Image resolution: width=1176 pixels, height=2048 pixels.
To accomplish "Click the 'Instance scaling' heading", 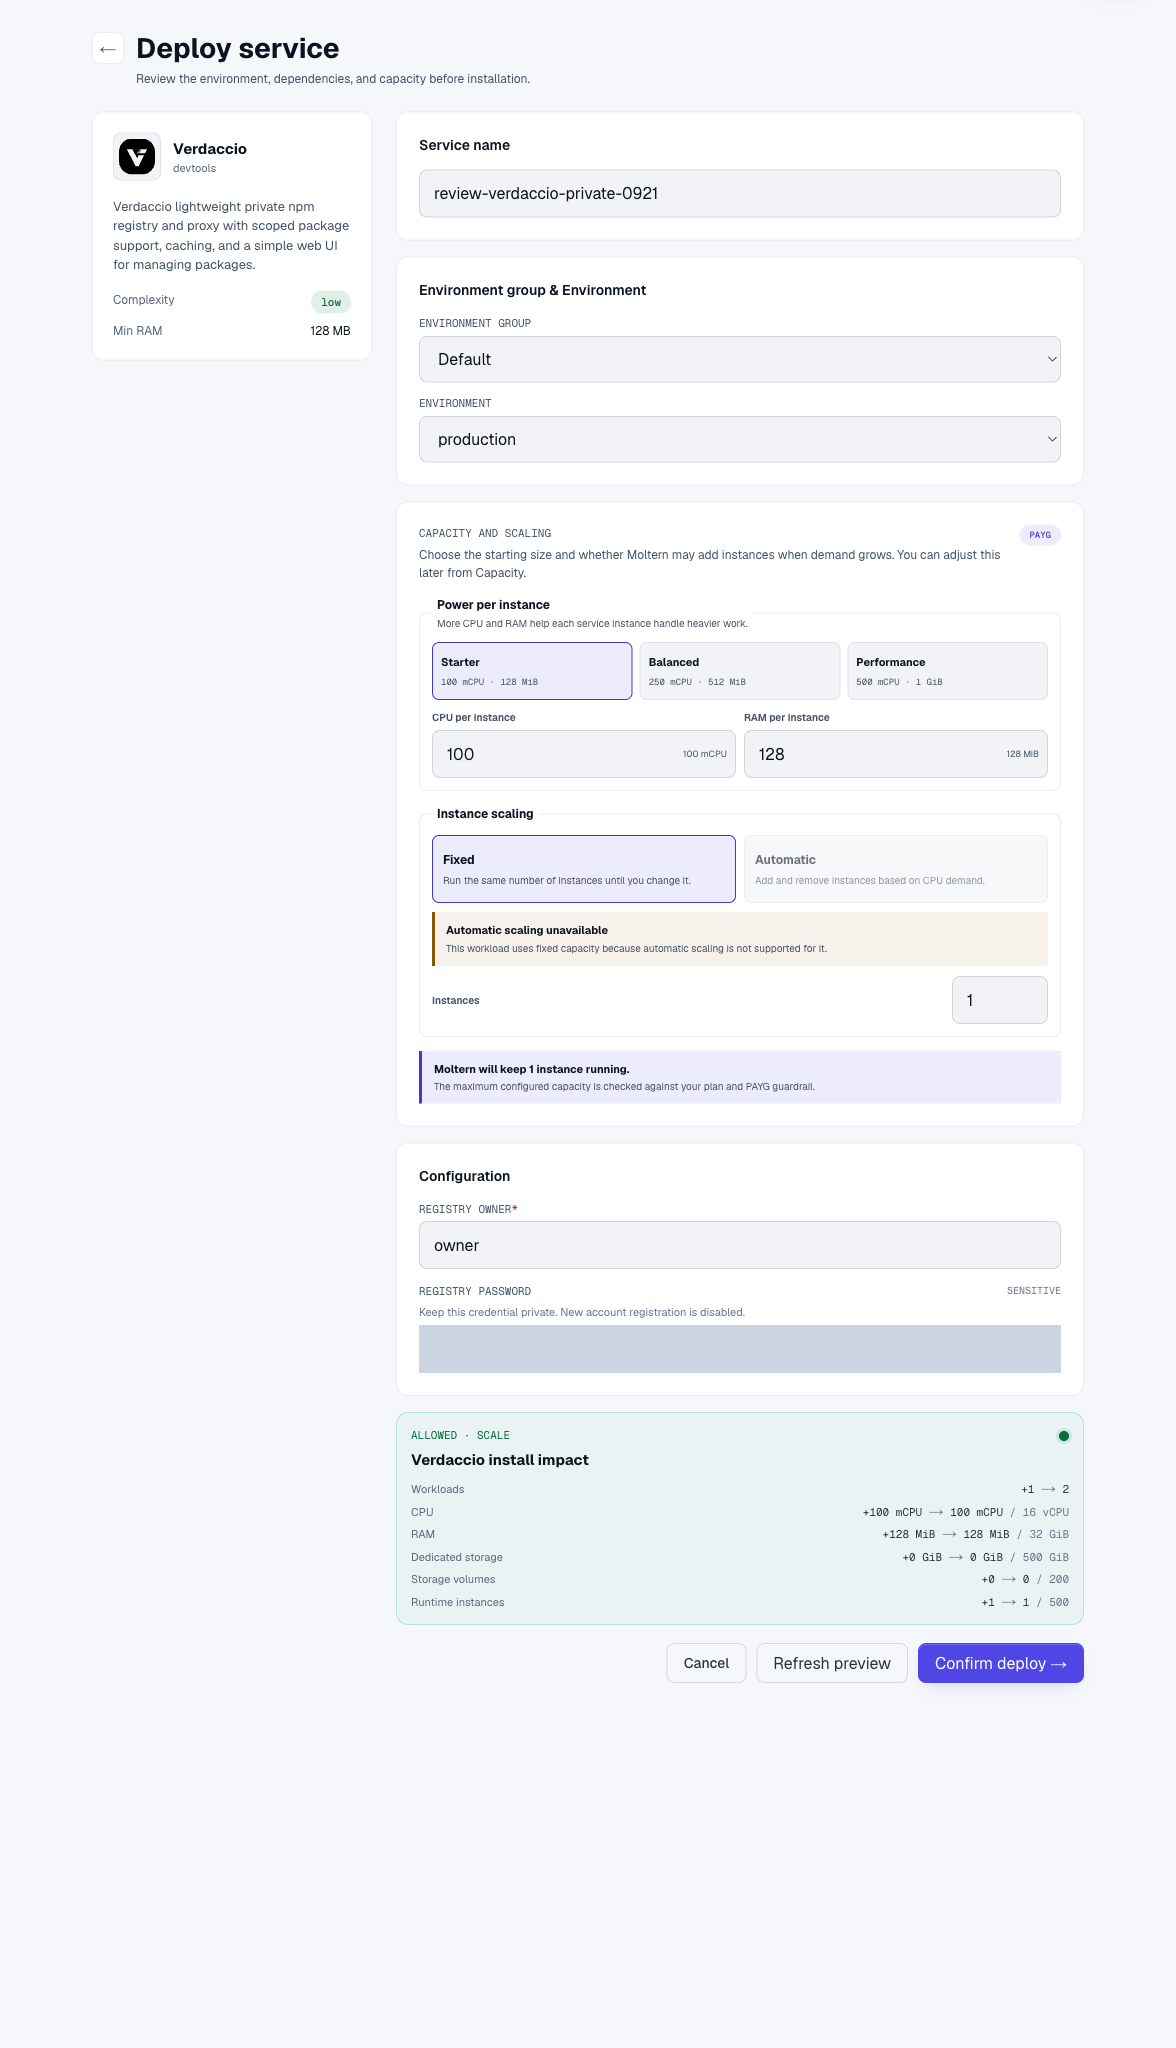I will (485, 814).
